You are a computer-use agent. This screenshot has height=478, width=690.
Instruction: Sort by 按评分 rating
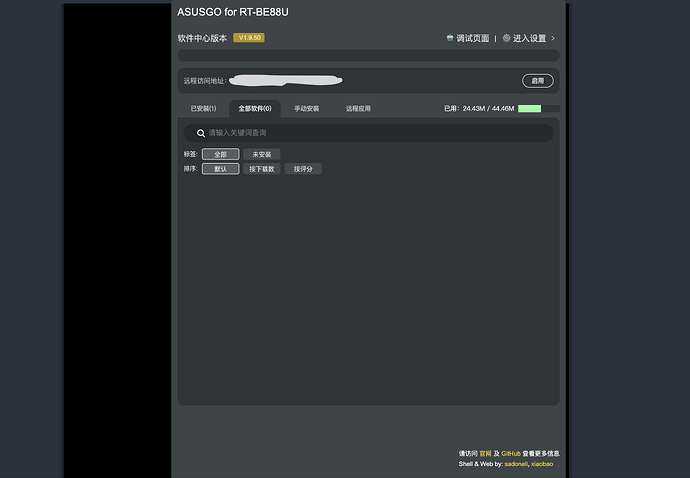(303, 169)
